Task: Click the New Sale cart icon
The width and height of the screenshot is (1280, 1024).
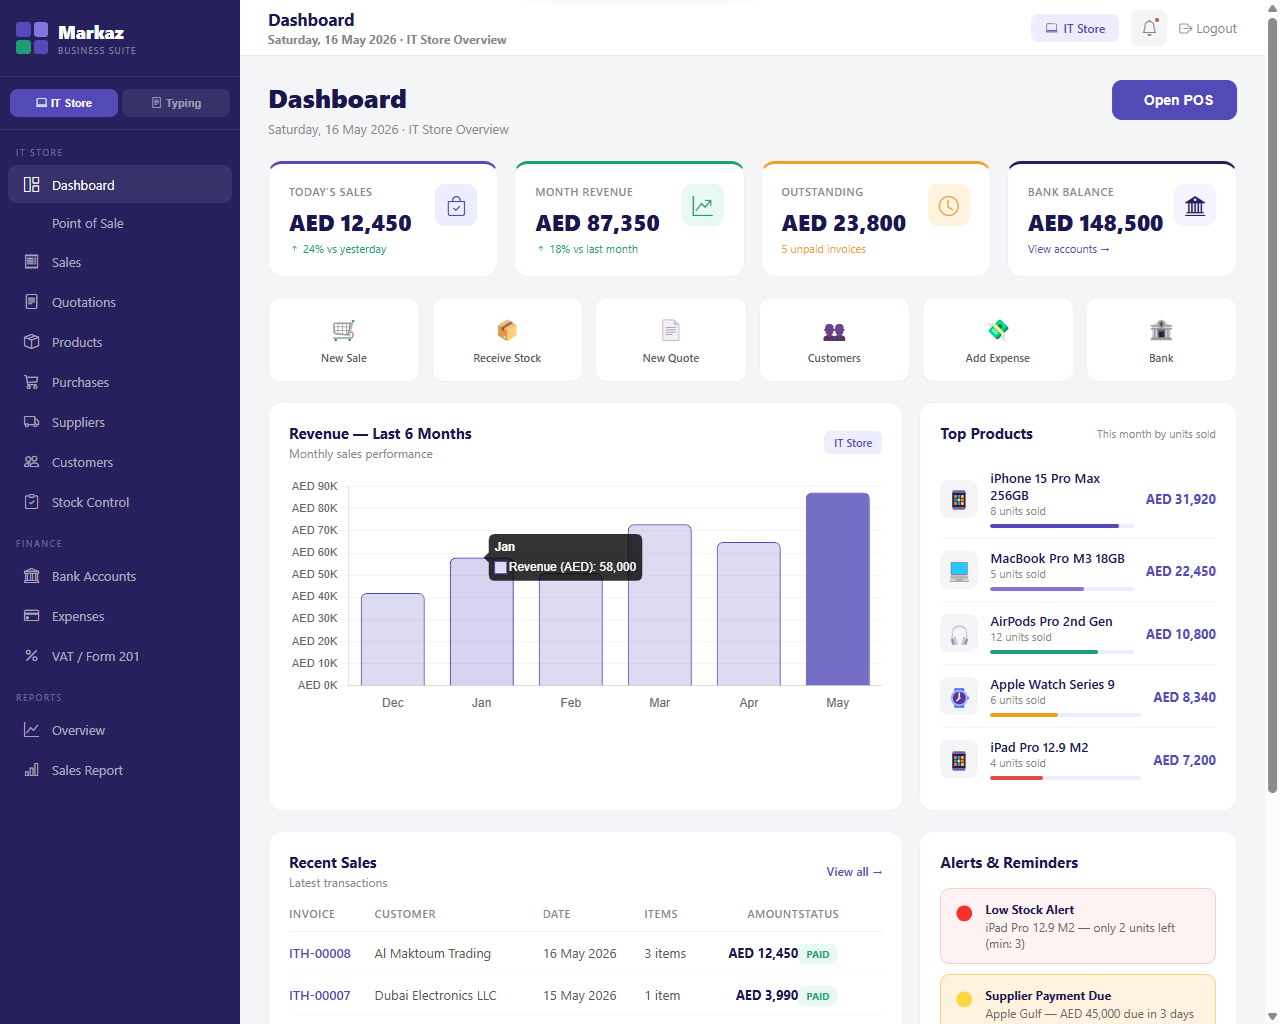Action: click(x=344, y=330)
